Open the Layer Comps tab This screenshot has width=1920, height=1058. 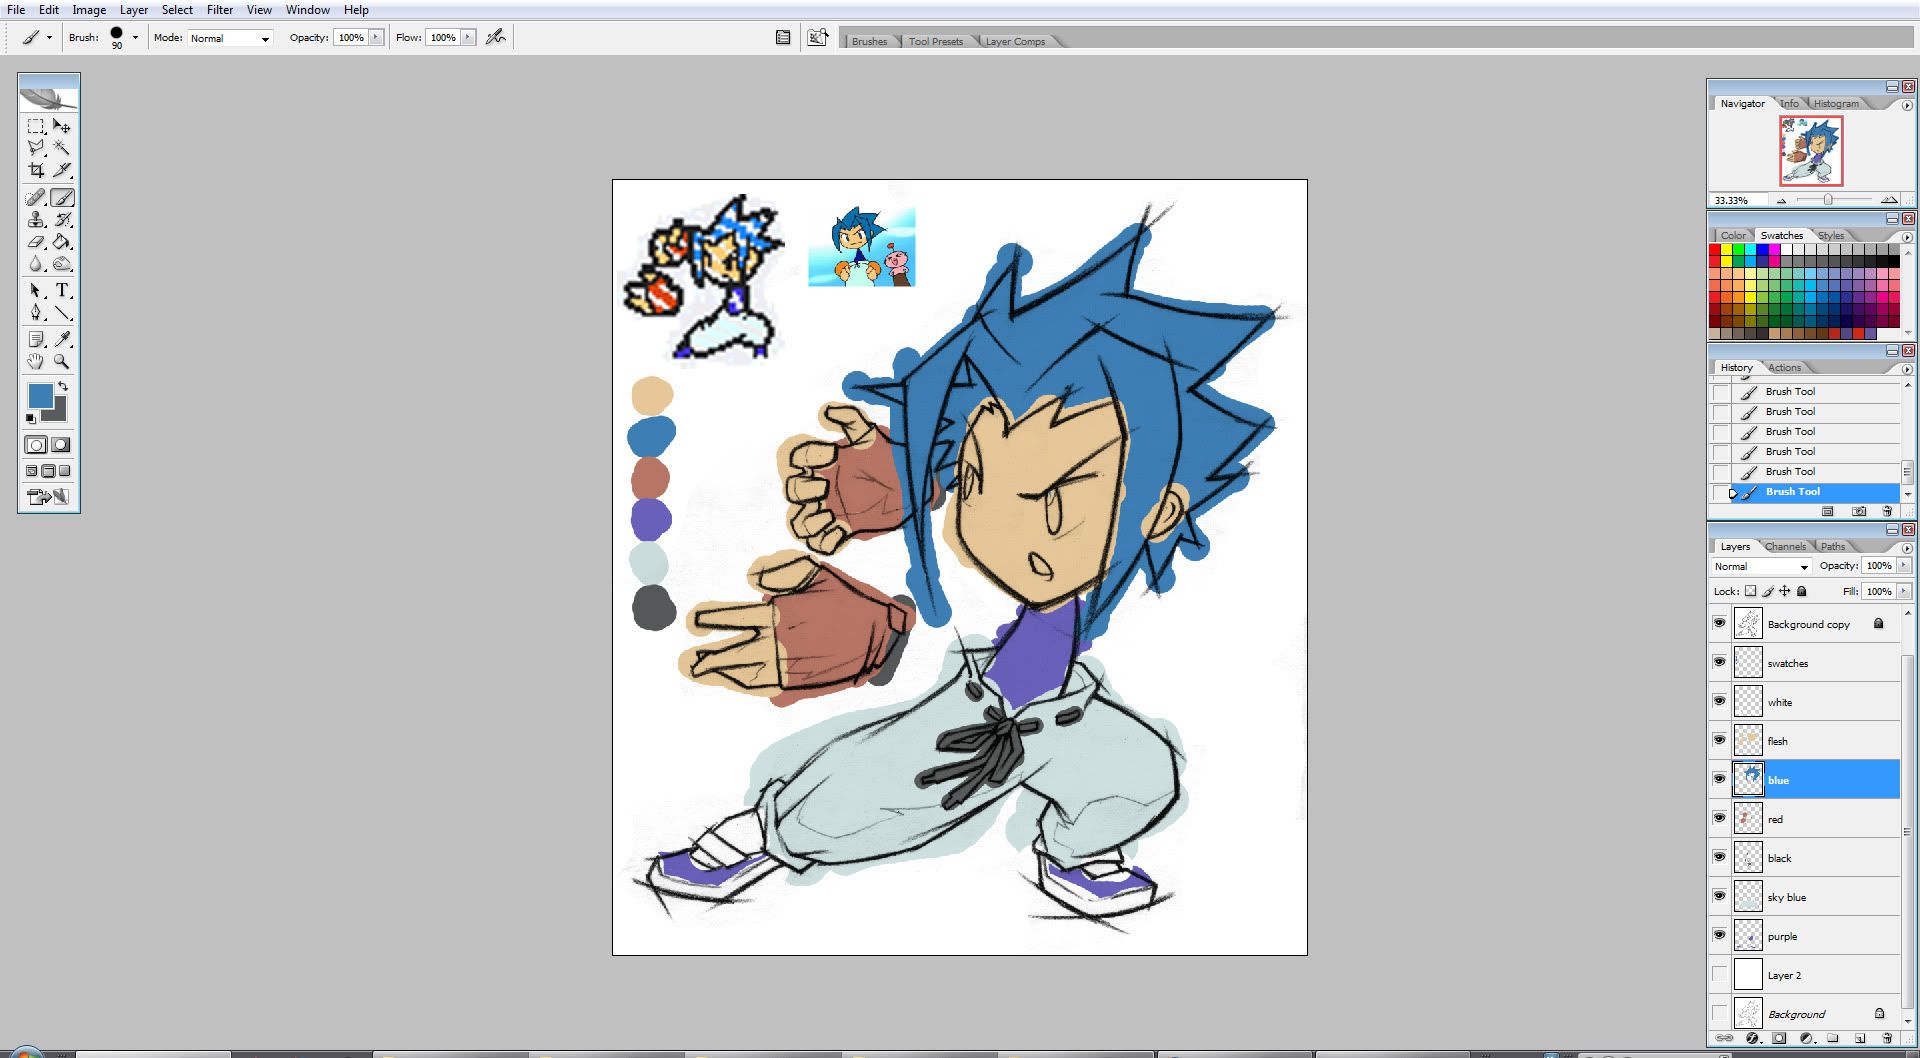[x=1015, y=41]
